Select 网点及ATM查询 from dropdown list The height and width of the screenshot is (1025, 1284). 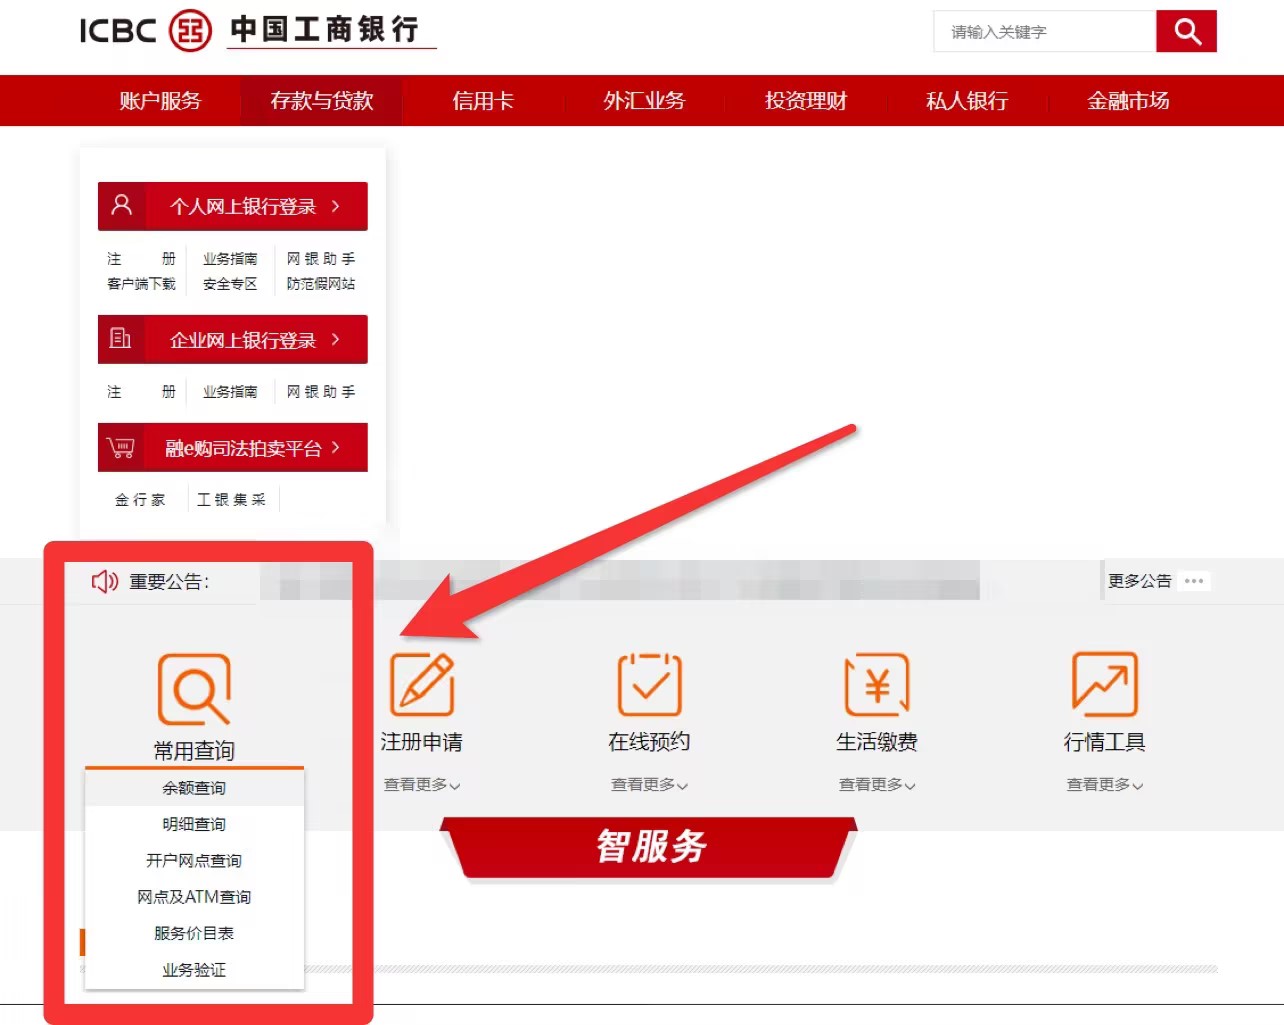click(x=194, y=897)
